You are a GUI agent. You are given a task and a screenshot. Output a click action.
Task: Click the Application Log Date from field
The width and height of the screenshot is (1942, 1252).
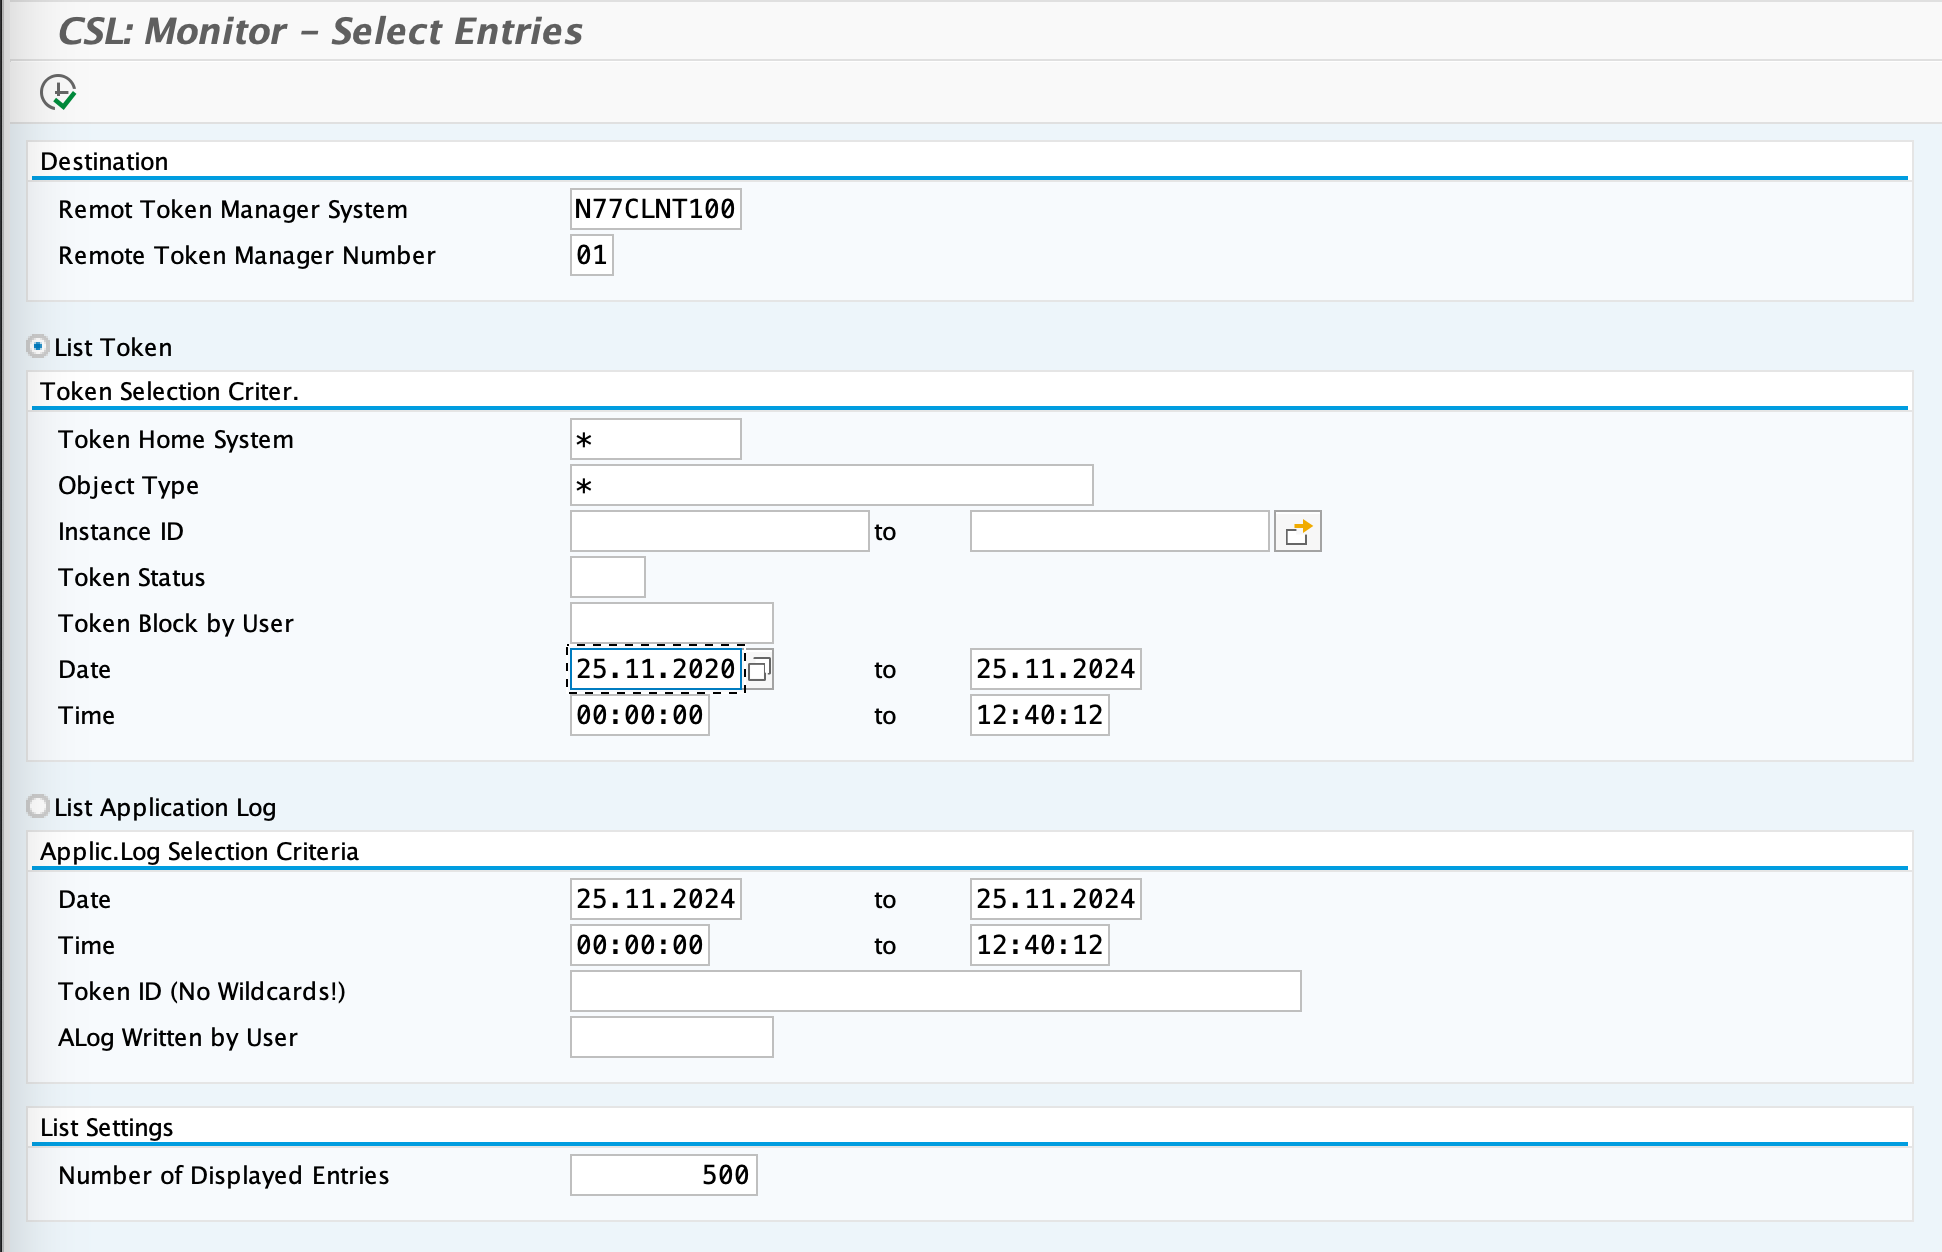click(x=654, y=898)
